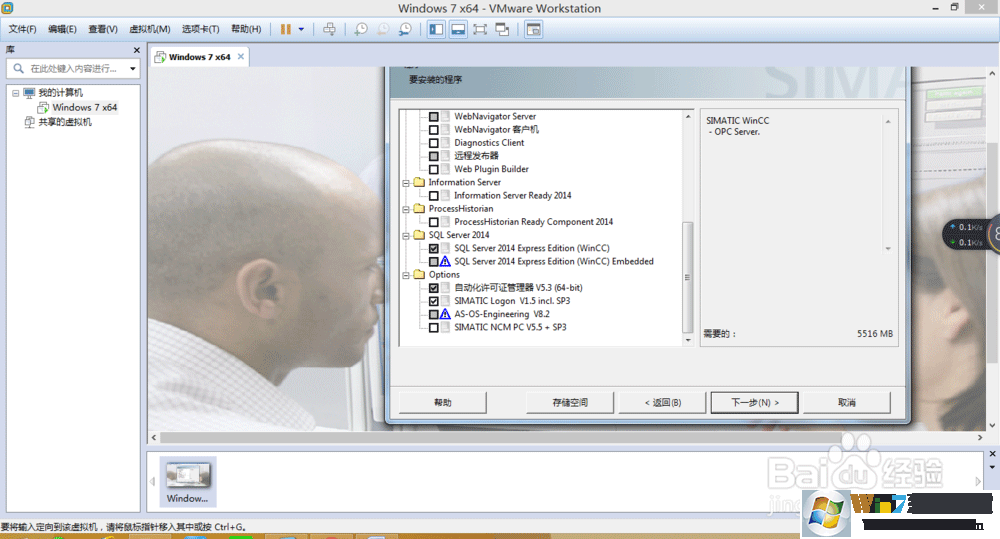Image resolution: width=1000 pixels, height=539 pixels.
Task: Uncheck SQL Server 2014 Express Edition (WinCC)
Action: click(x=434, y=248)
